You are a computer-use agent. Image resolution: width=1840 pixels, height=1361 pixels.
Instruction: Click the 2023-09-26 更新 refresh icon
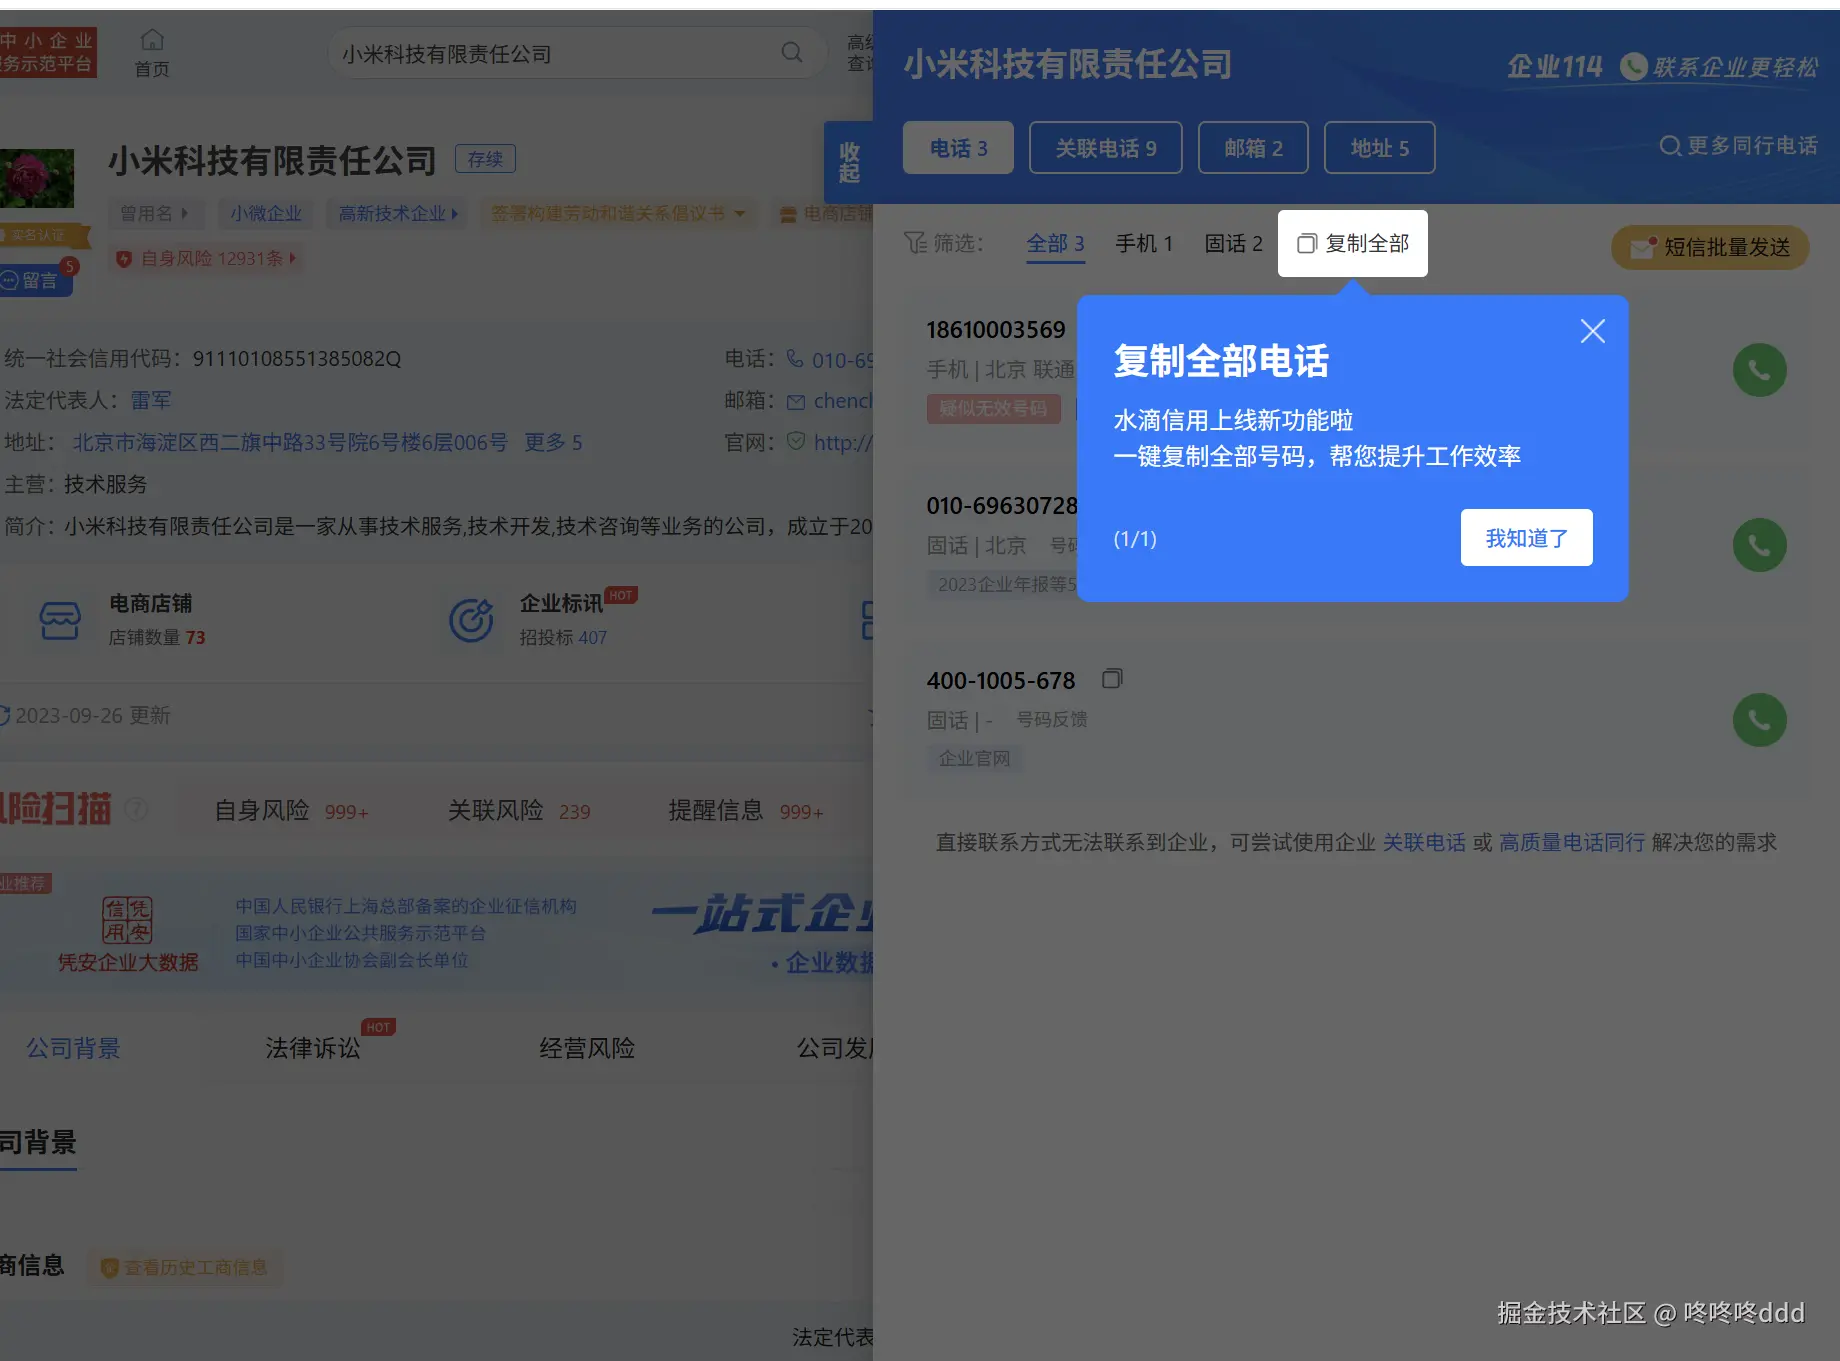tap(4, 716)
